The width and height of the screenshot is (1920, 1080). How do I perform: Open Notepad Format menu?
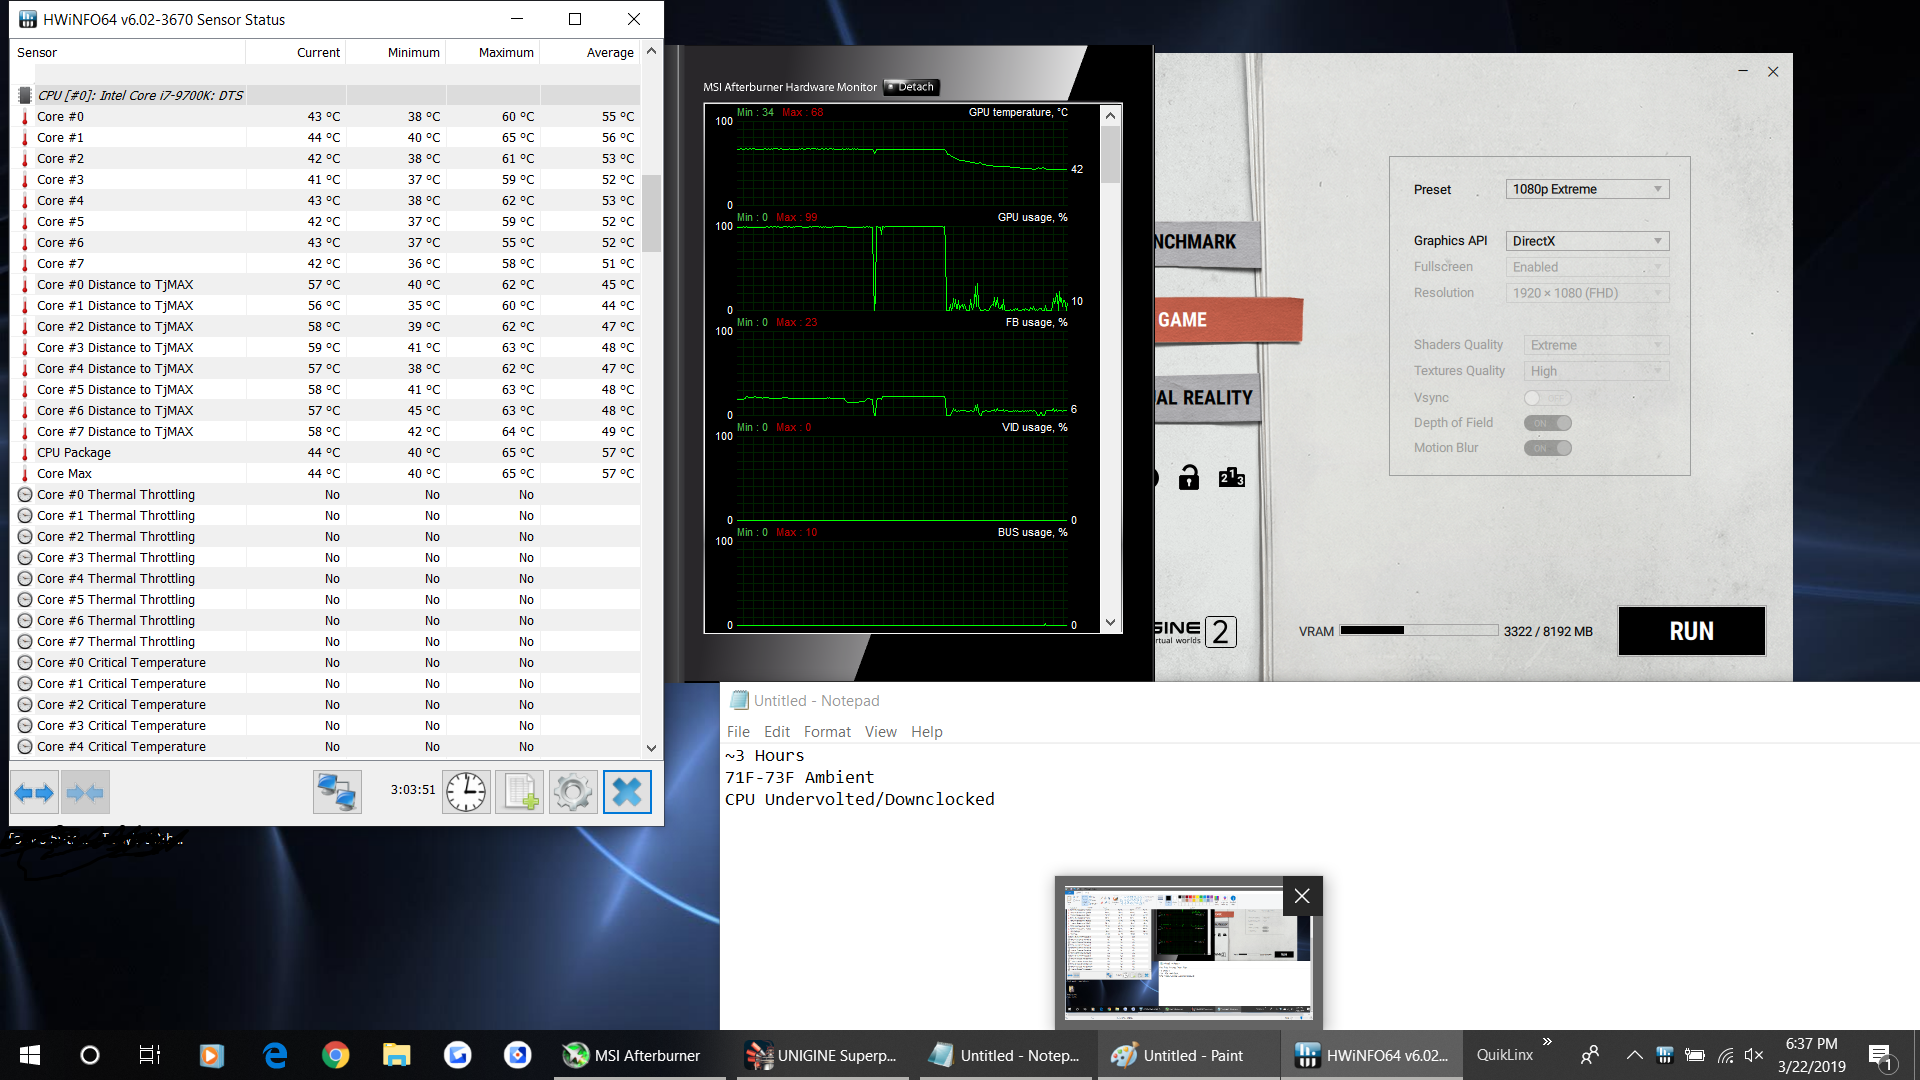[827, 732]
